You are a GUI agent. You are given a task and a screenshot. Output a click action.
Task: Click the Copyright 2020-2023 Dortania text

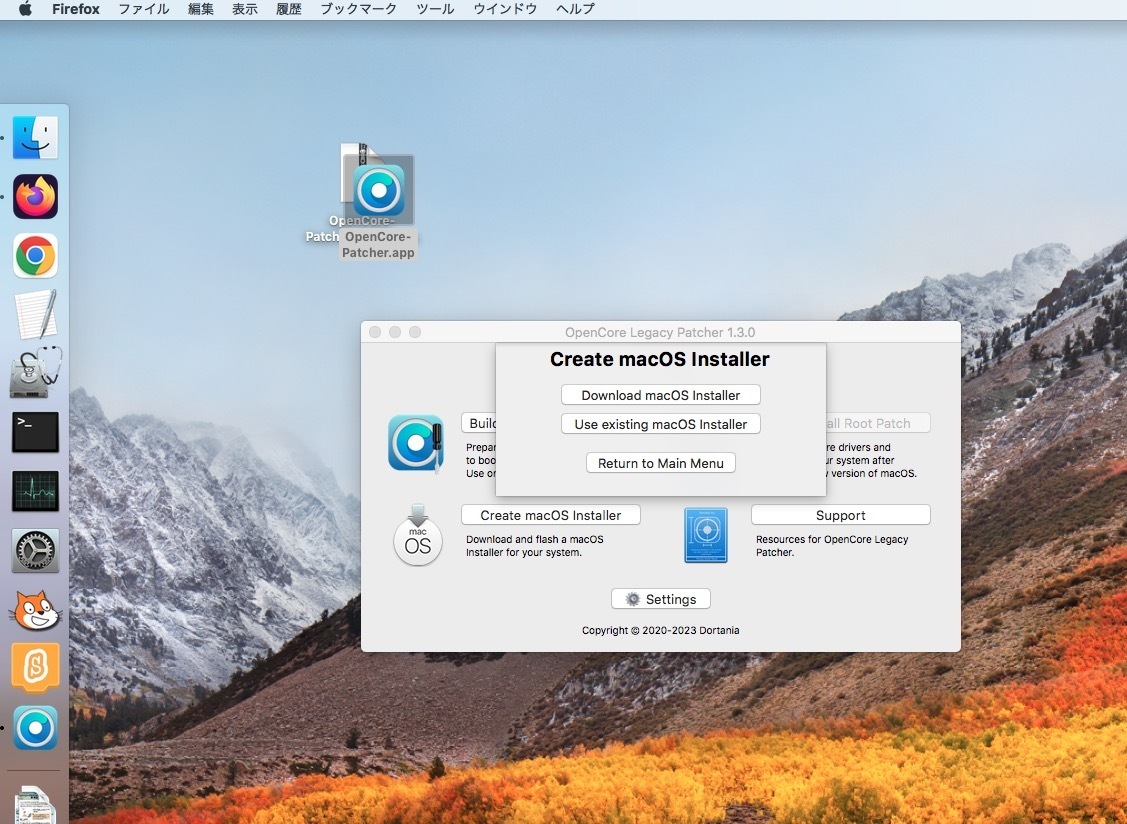tap(661, 631)
